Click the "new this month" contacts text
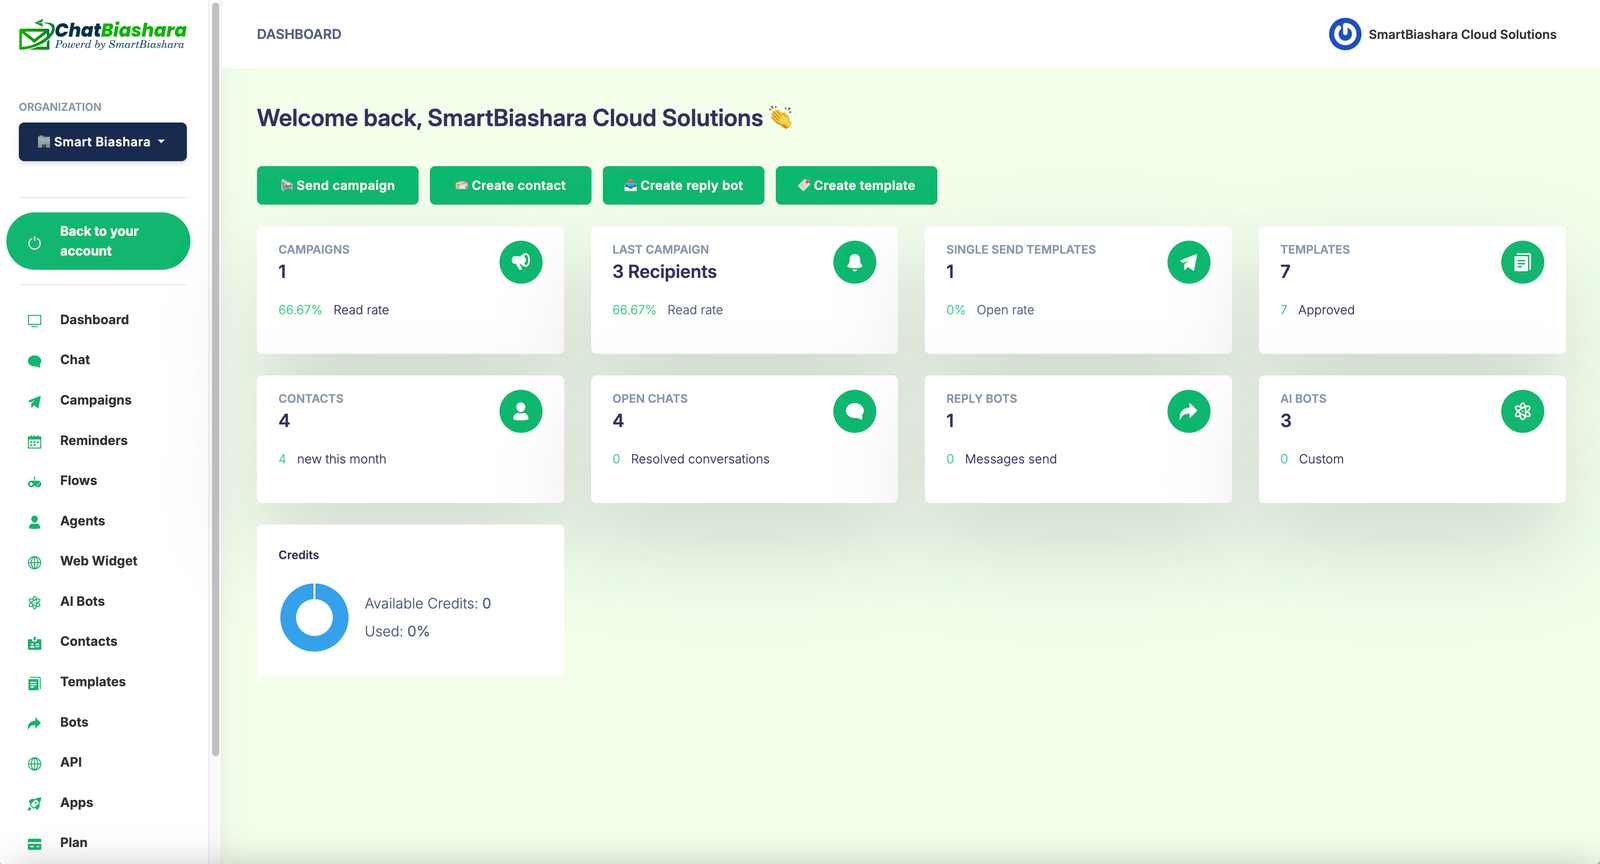 click(x=341, y=459)
